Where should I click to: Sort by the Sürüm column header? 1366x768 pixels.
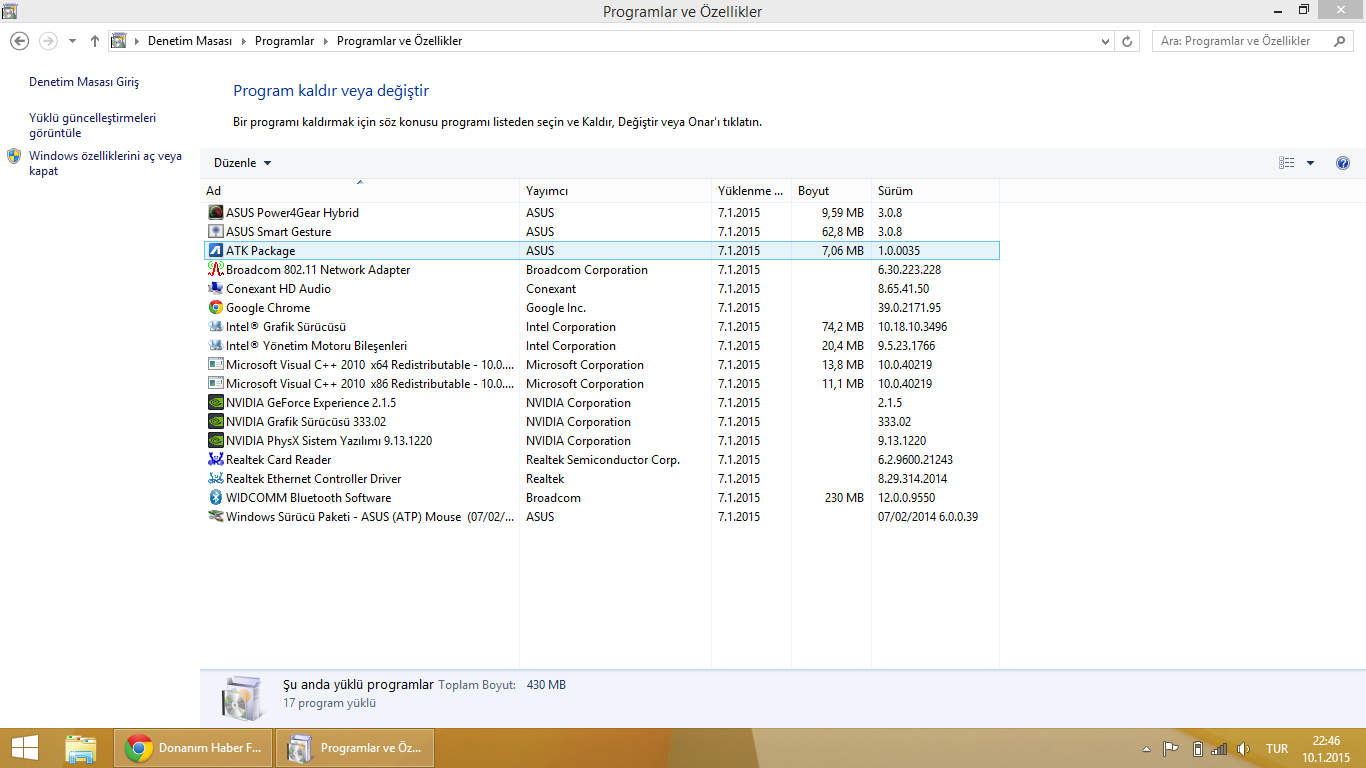tap(935, 190)
